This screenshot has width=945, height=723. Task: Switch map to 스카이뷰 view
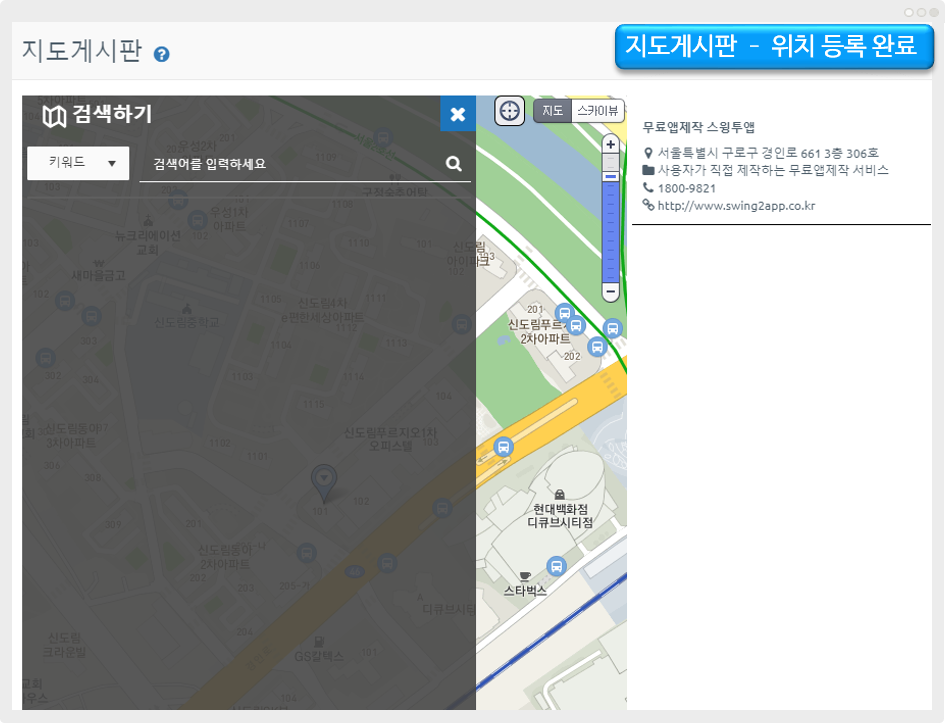click(598, 110)
